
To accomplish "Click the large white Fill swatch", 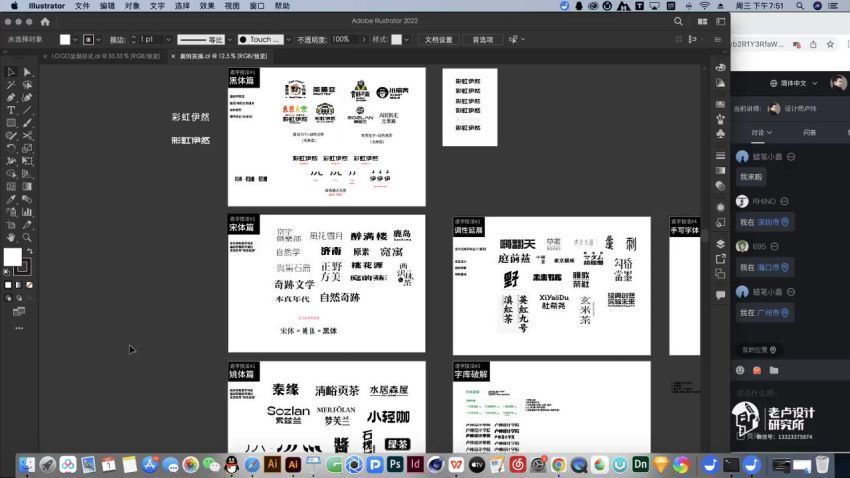I will (x=12, y=257).
